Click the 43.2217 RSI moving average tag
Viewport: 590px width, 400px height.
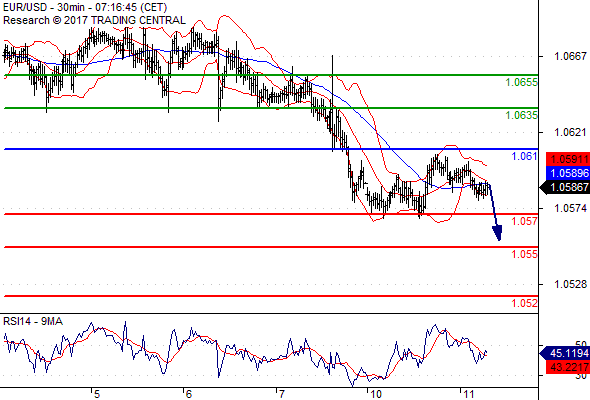[567, 367]
